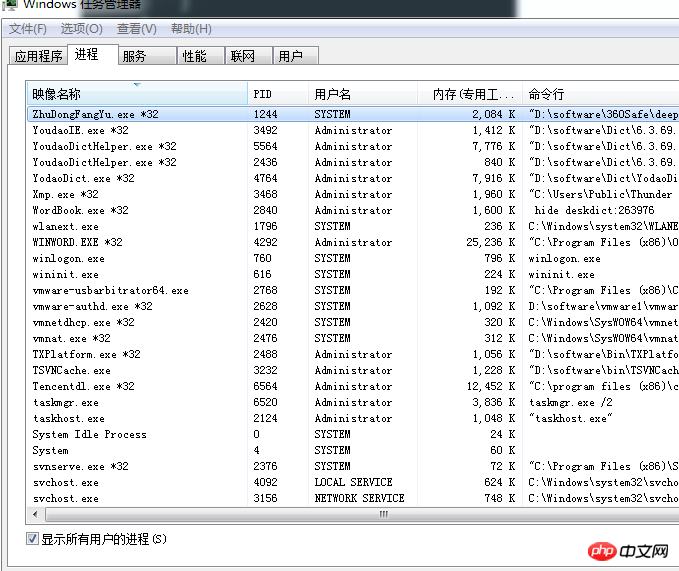The height and width of the screenshot is (571, 679).
Task: Sort by 映像名称 column header
Action: click(x=137, y=94)
